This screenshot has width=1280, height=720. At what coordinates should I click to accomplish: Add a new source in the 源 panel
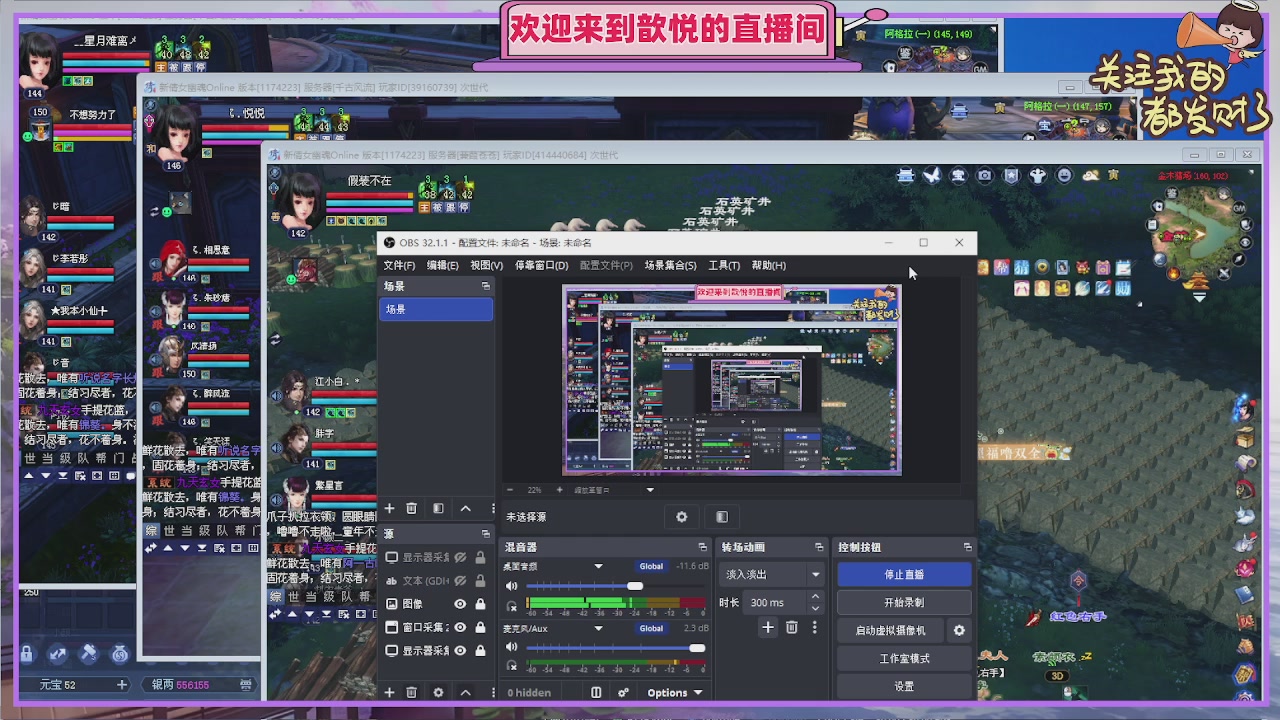[390, 692]
